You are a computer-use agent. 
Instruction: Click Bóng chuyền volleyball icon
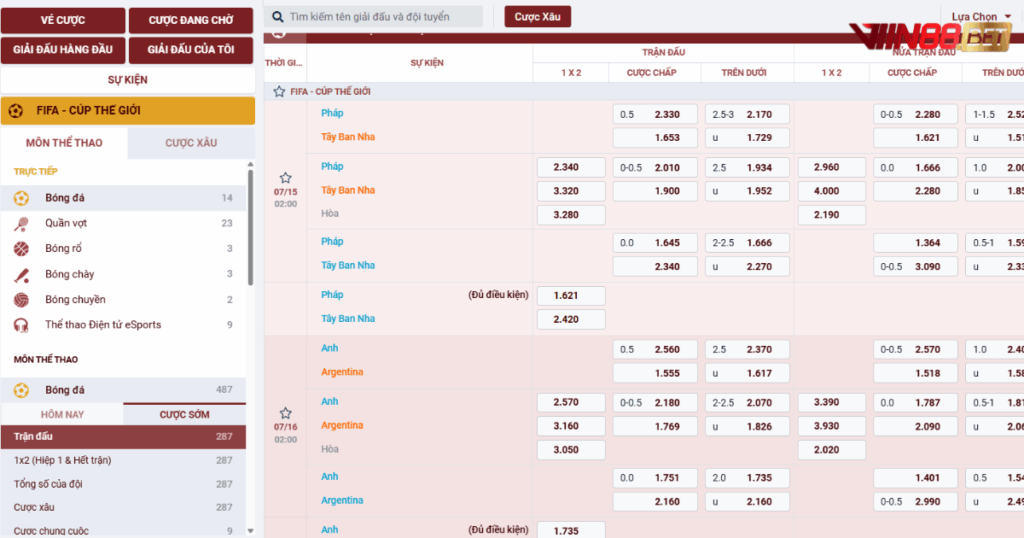click(x=21, y=300)
